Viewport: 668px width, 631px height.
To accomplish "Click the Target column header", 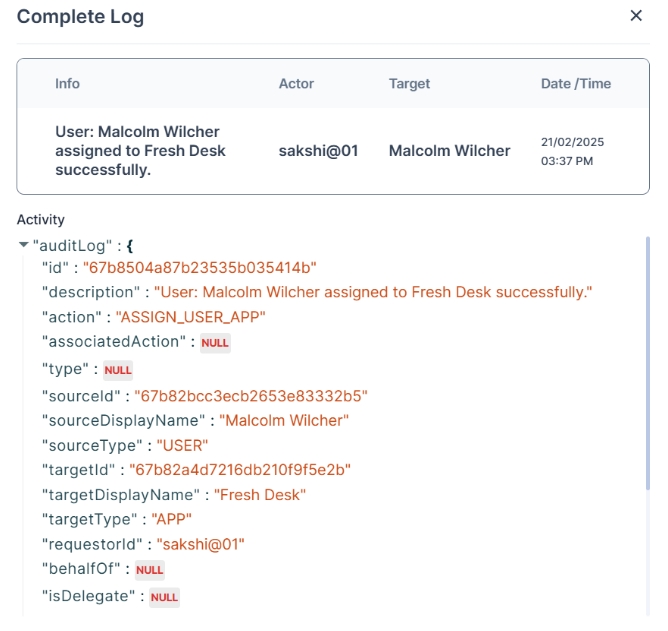I will tap(408, 84).
